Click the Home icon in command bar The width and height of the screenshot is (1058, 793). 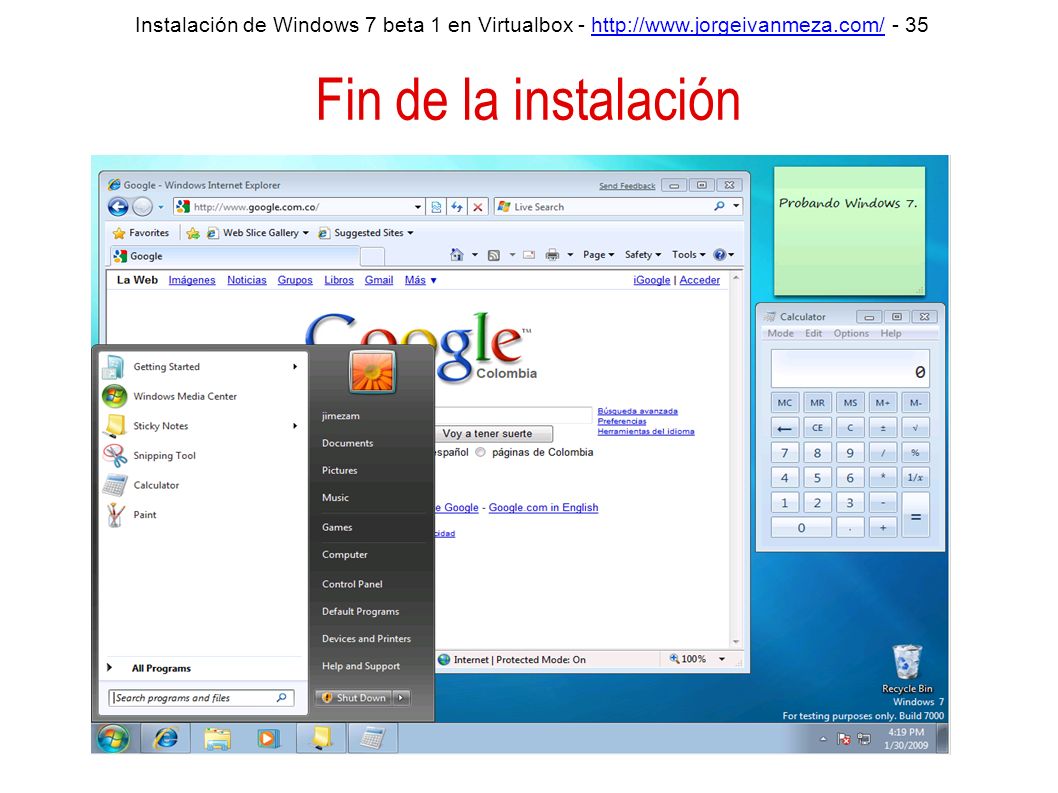coord(457,254)
